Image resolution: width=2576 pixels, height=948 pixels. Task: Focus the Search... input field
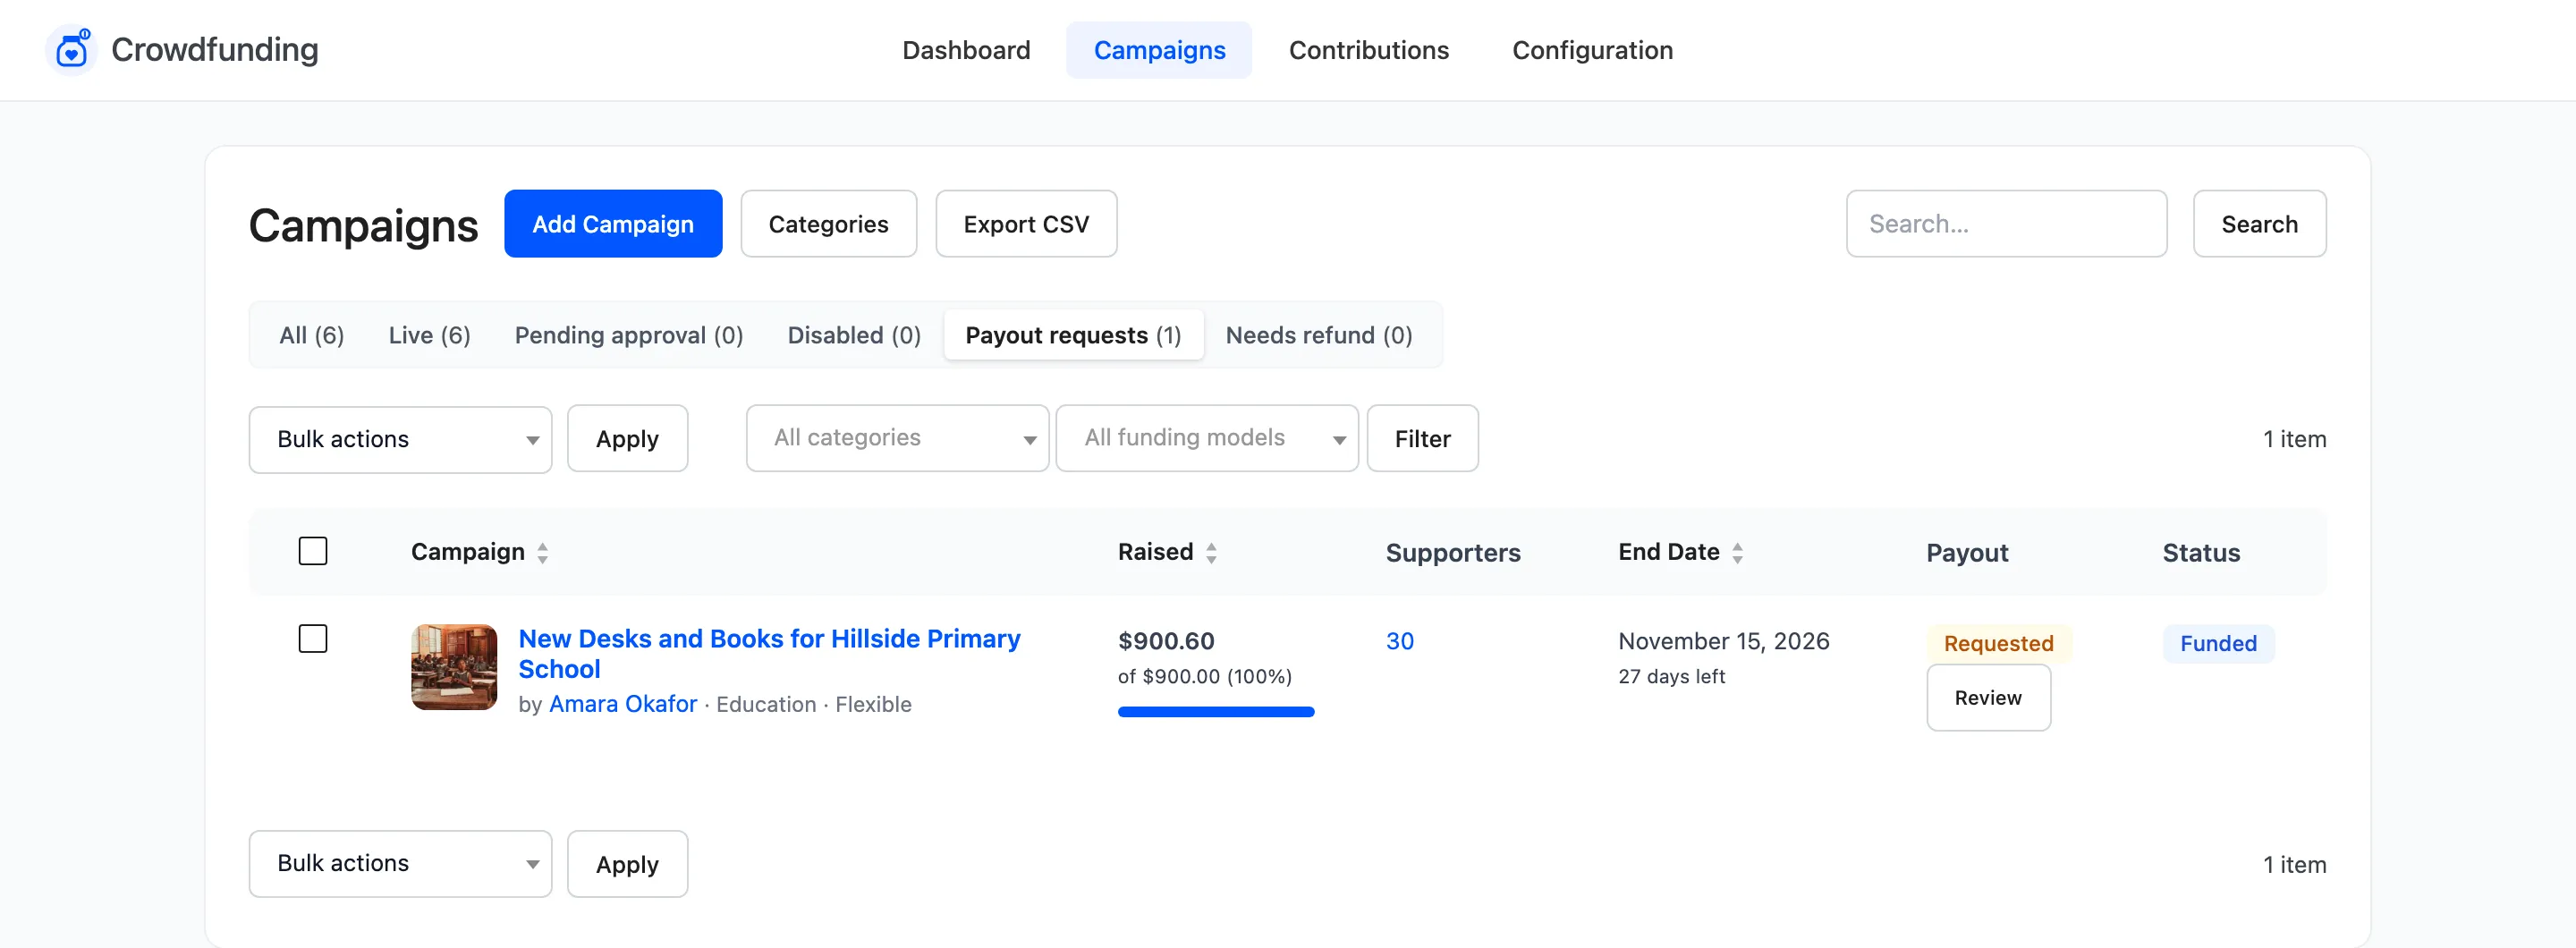pos(2006,224)
